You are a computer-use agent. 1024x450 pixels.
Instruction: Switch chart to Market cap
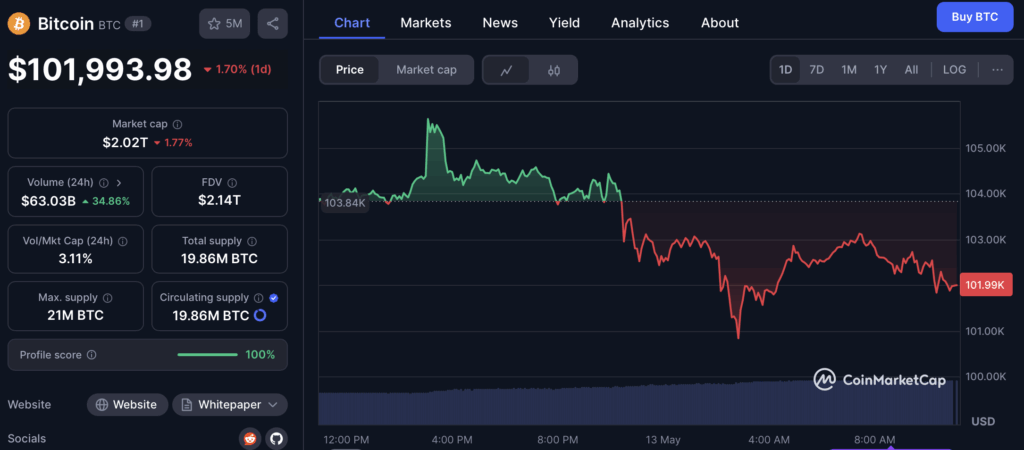click(426, 70)
